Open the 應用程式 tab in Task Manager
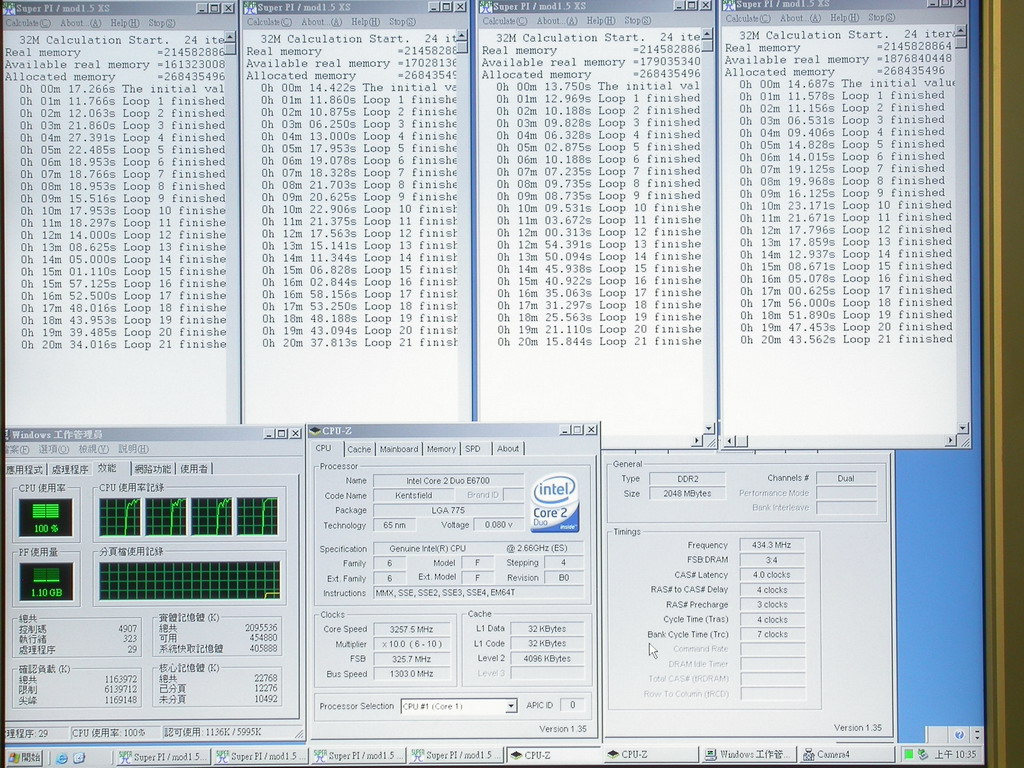The width and height of the screenshot is (1024, 768). pyautogui.click(x=24, y=468)
